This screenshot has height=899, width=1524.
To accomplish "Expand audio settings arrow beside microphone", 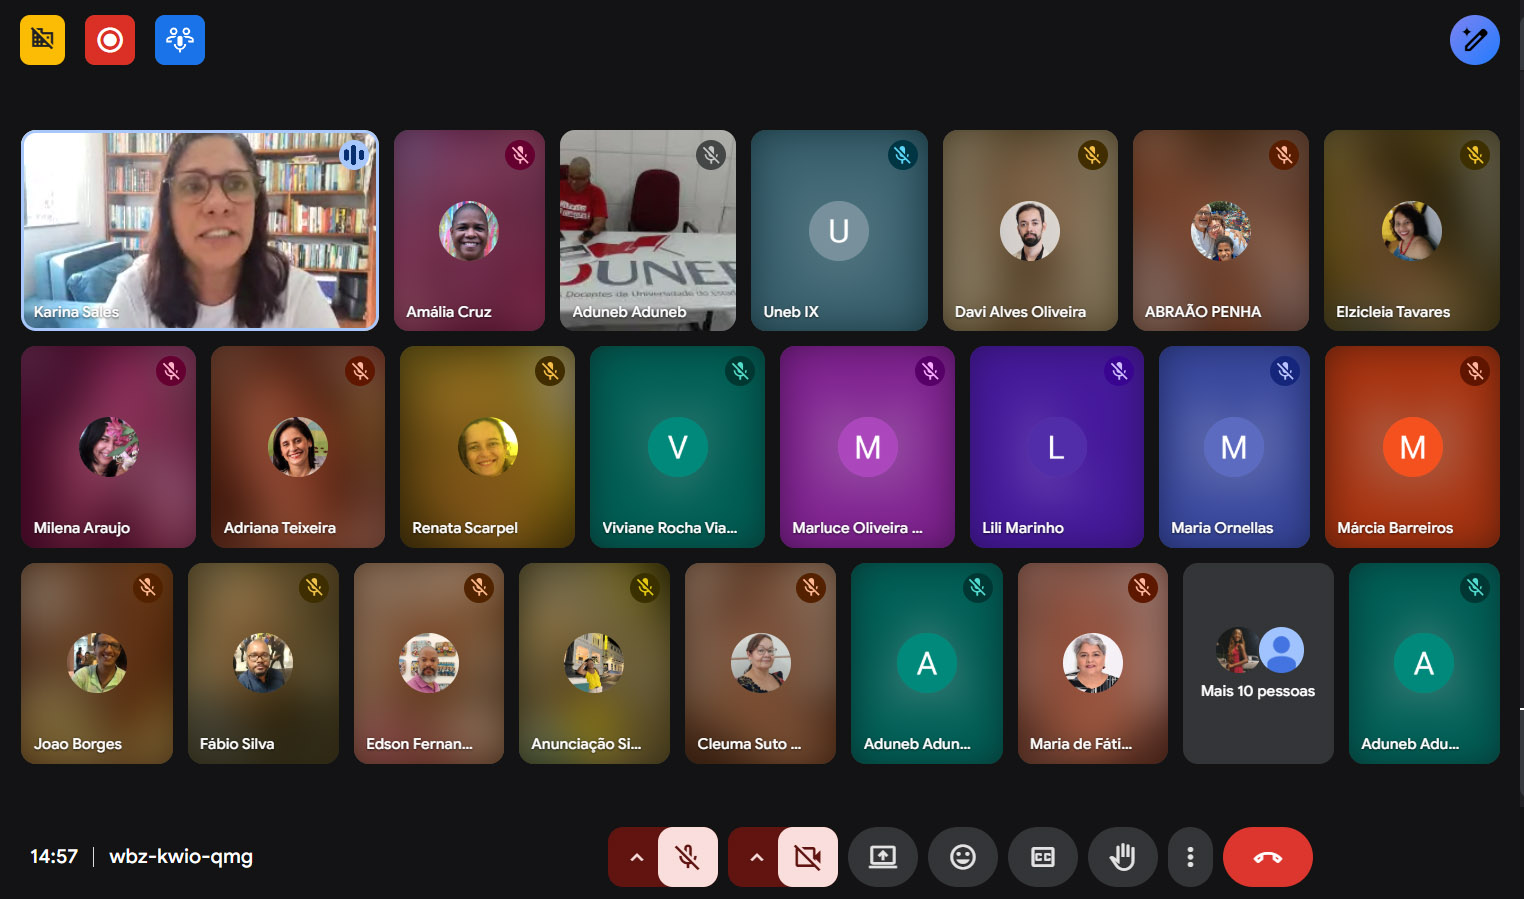I will pos(636,857).
